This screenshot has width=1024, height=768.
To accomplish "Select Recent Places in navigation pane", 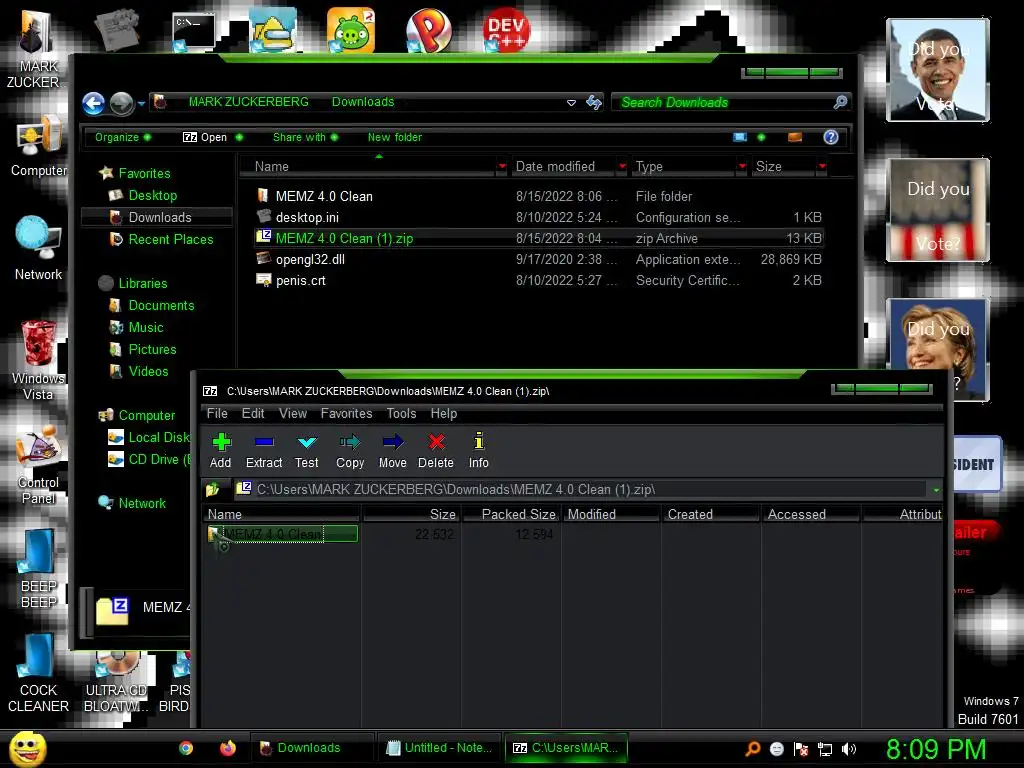I will [x=170, y=240].
